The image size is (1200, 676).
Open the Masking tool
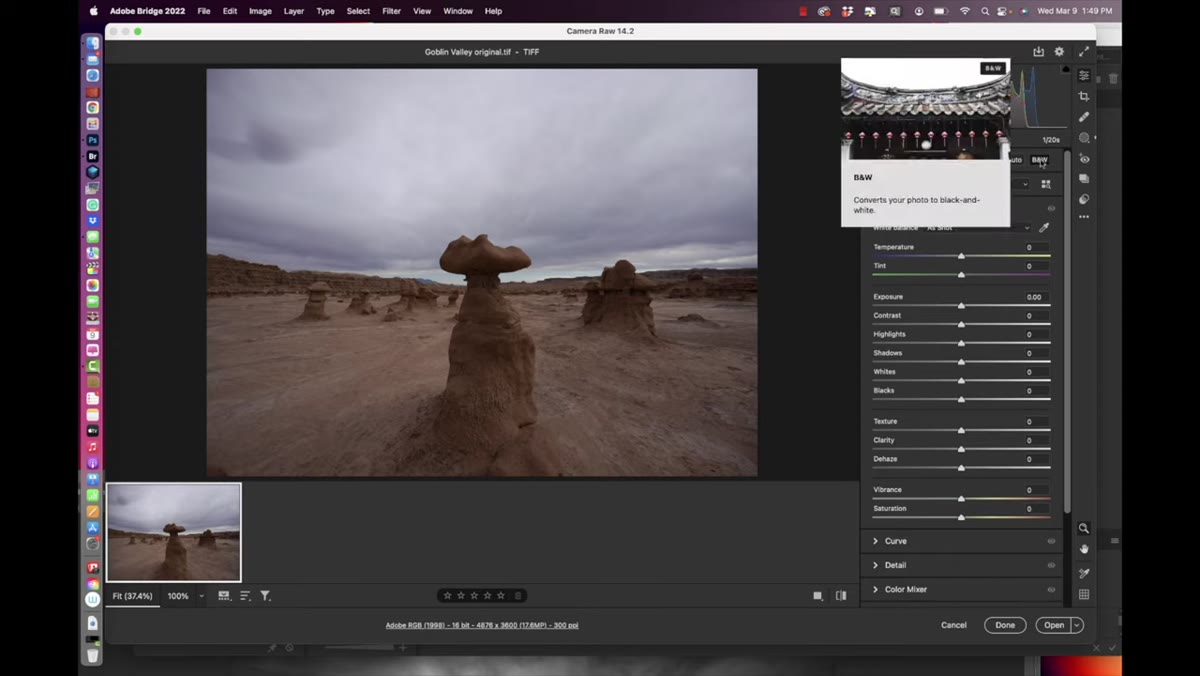click(x=1084, y=138)
